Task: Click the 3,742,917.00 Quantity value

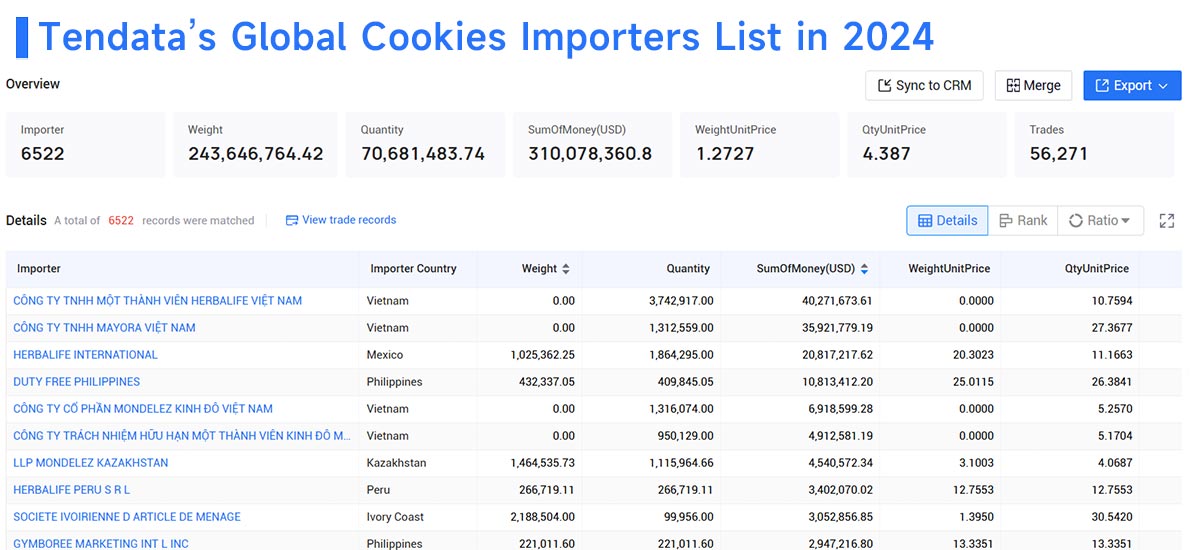Action: click(x=682, y=300)
